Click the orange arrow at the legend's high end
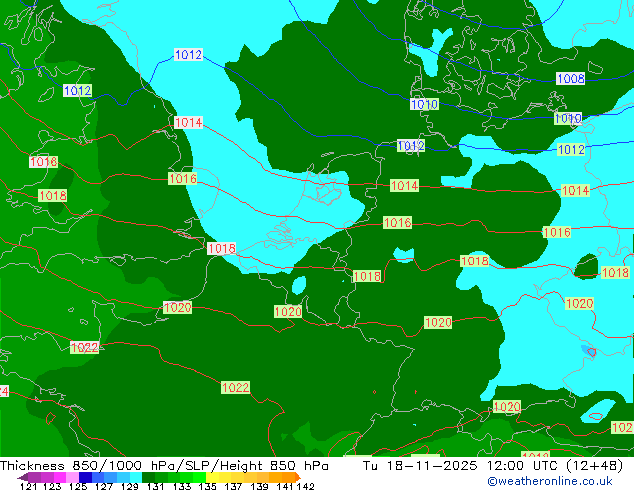 pyautogui.click(x=298, y=477)
